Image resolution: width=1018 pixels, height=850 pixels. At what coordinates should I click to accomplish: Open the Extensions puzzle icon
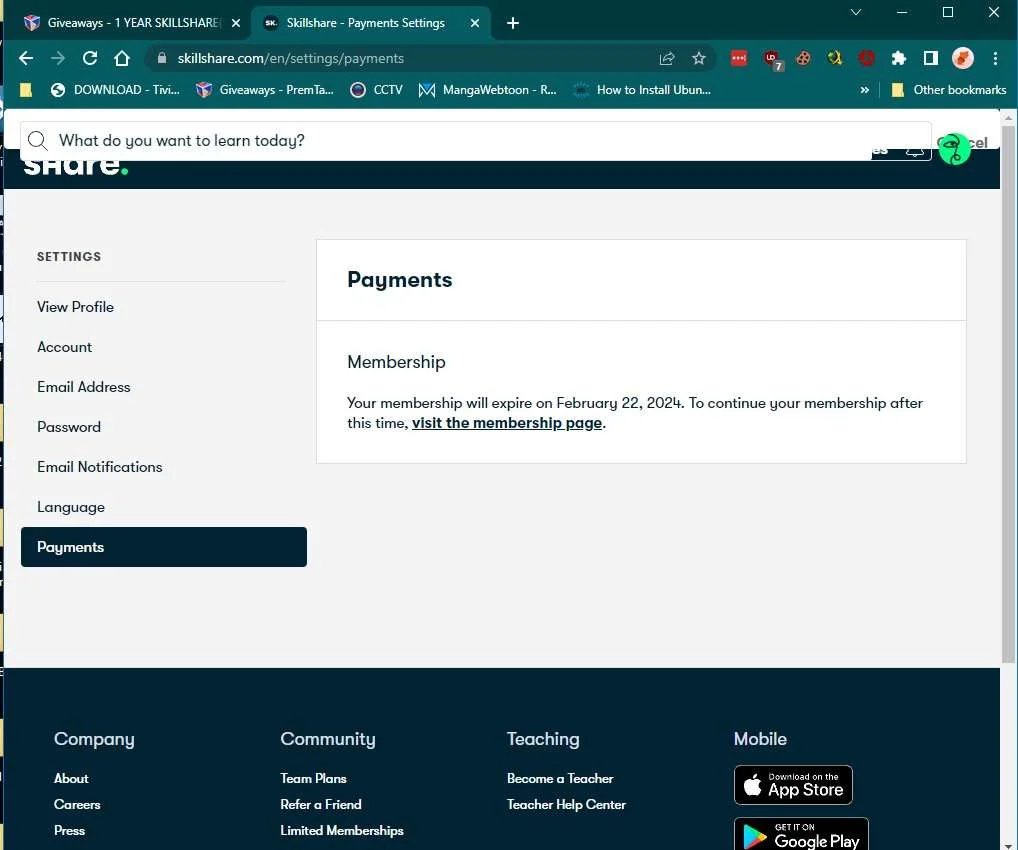[x=899, y=58]
